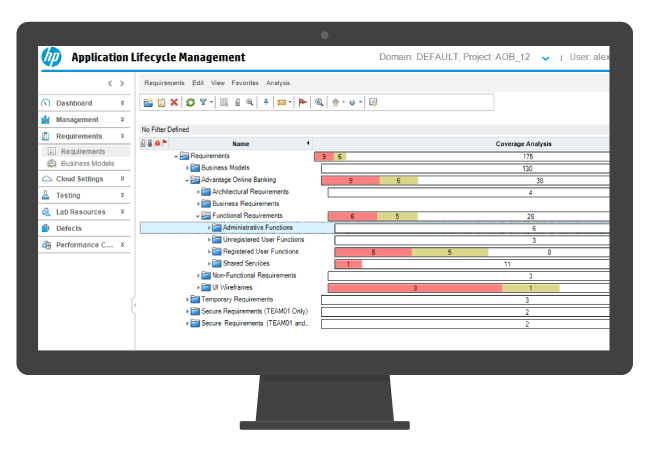
Task: Expand the UI Wireframes folder arrow
Action: point(199,288)
